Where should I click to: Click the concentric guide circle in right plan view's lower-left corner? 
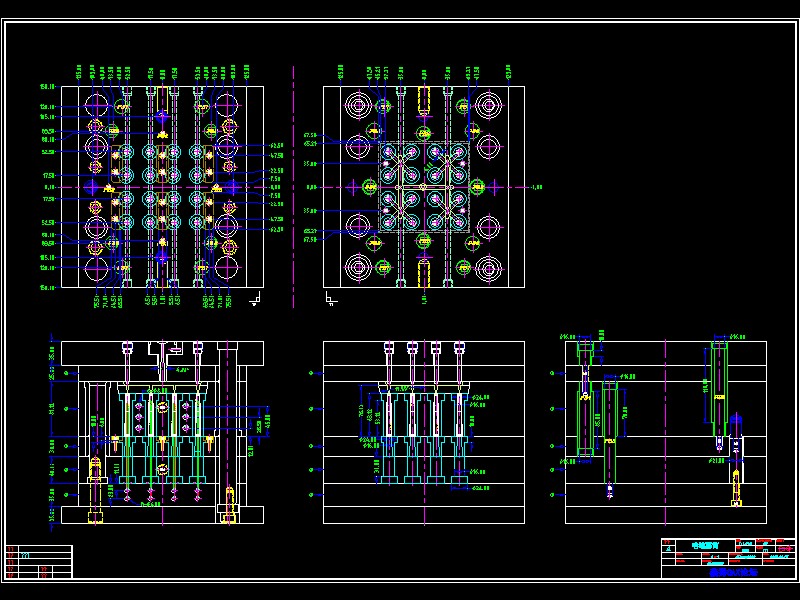(x=358, y=268)
